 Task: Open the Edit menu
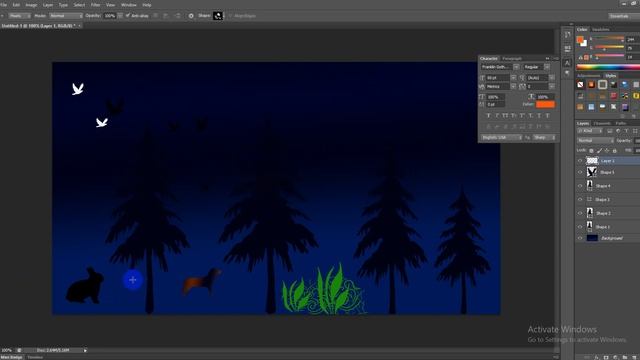16,5
